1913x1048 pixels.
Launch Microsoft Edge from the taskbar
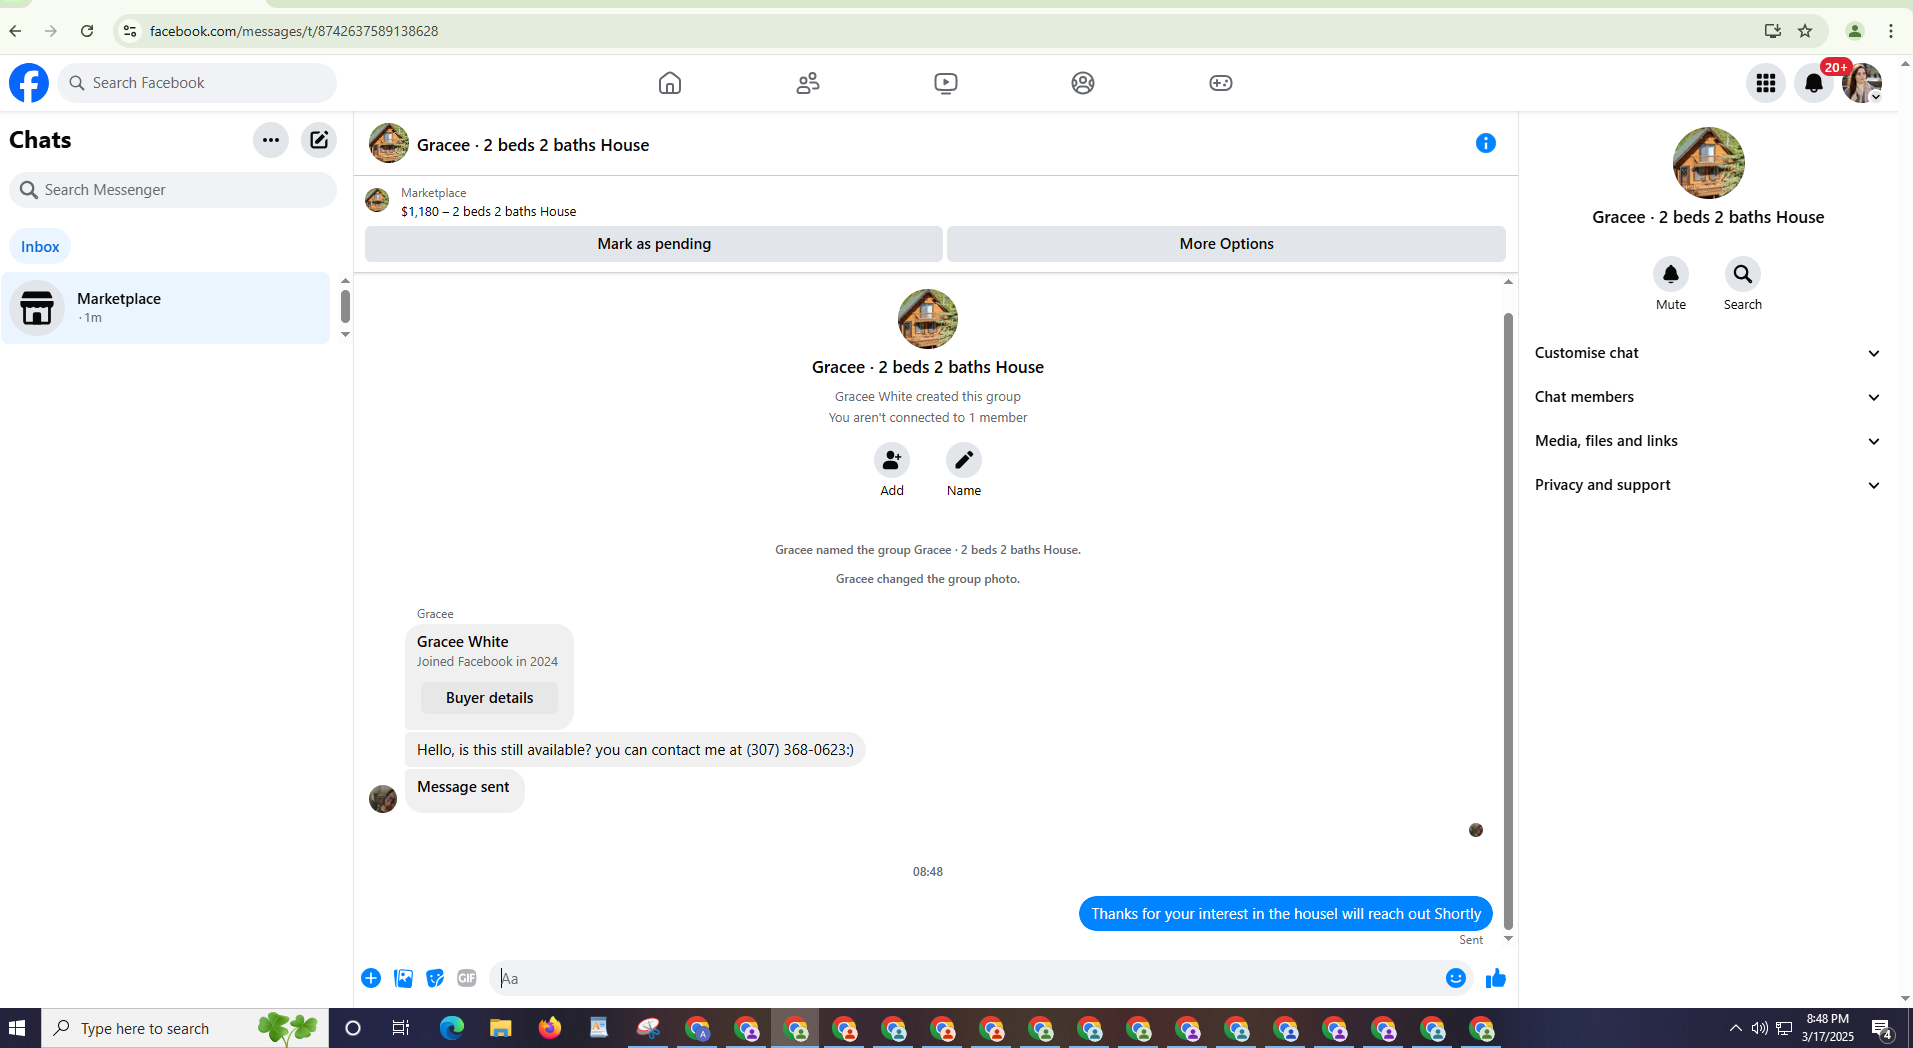[x=452, y=1028]
